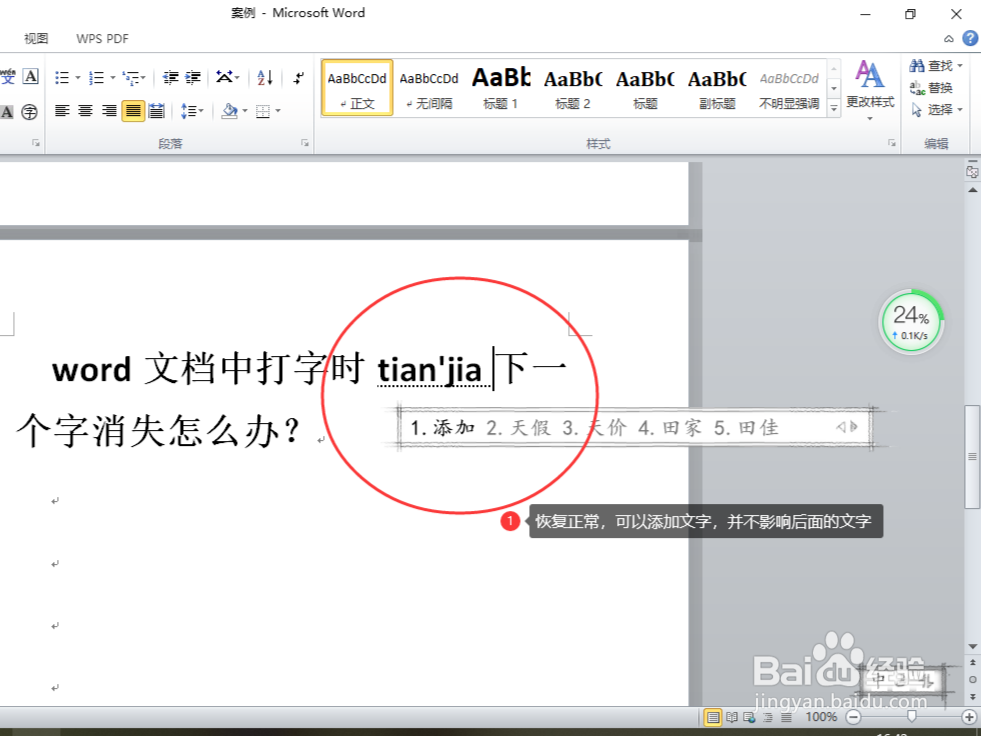Image resolution: width=981 pixels, height=736 pixels.
Task: Collapse the ribbon with caret icon
Action: [x=949, y=39]
